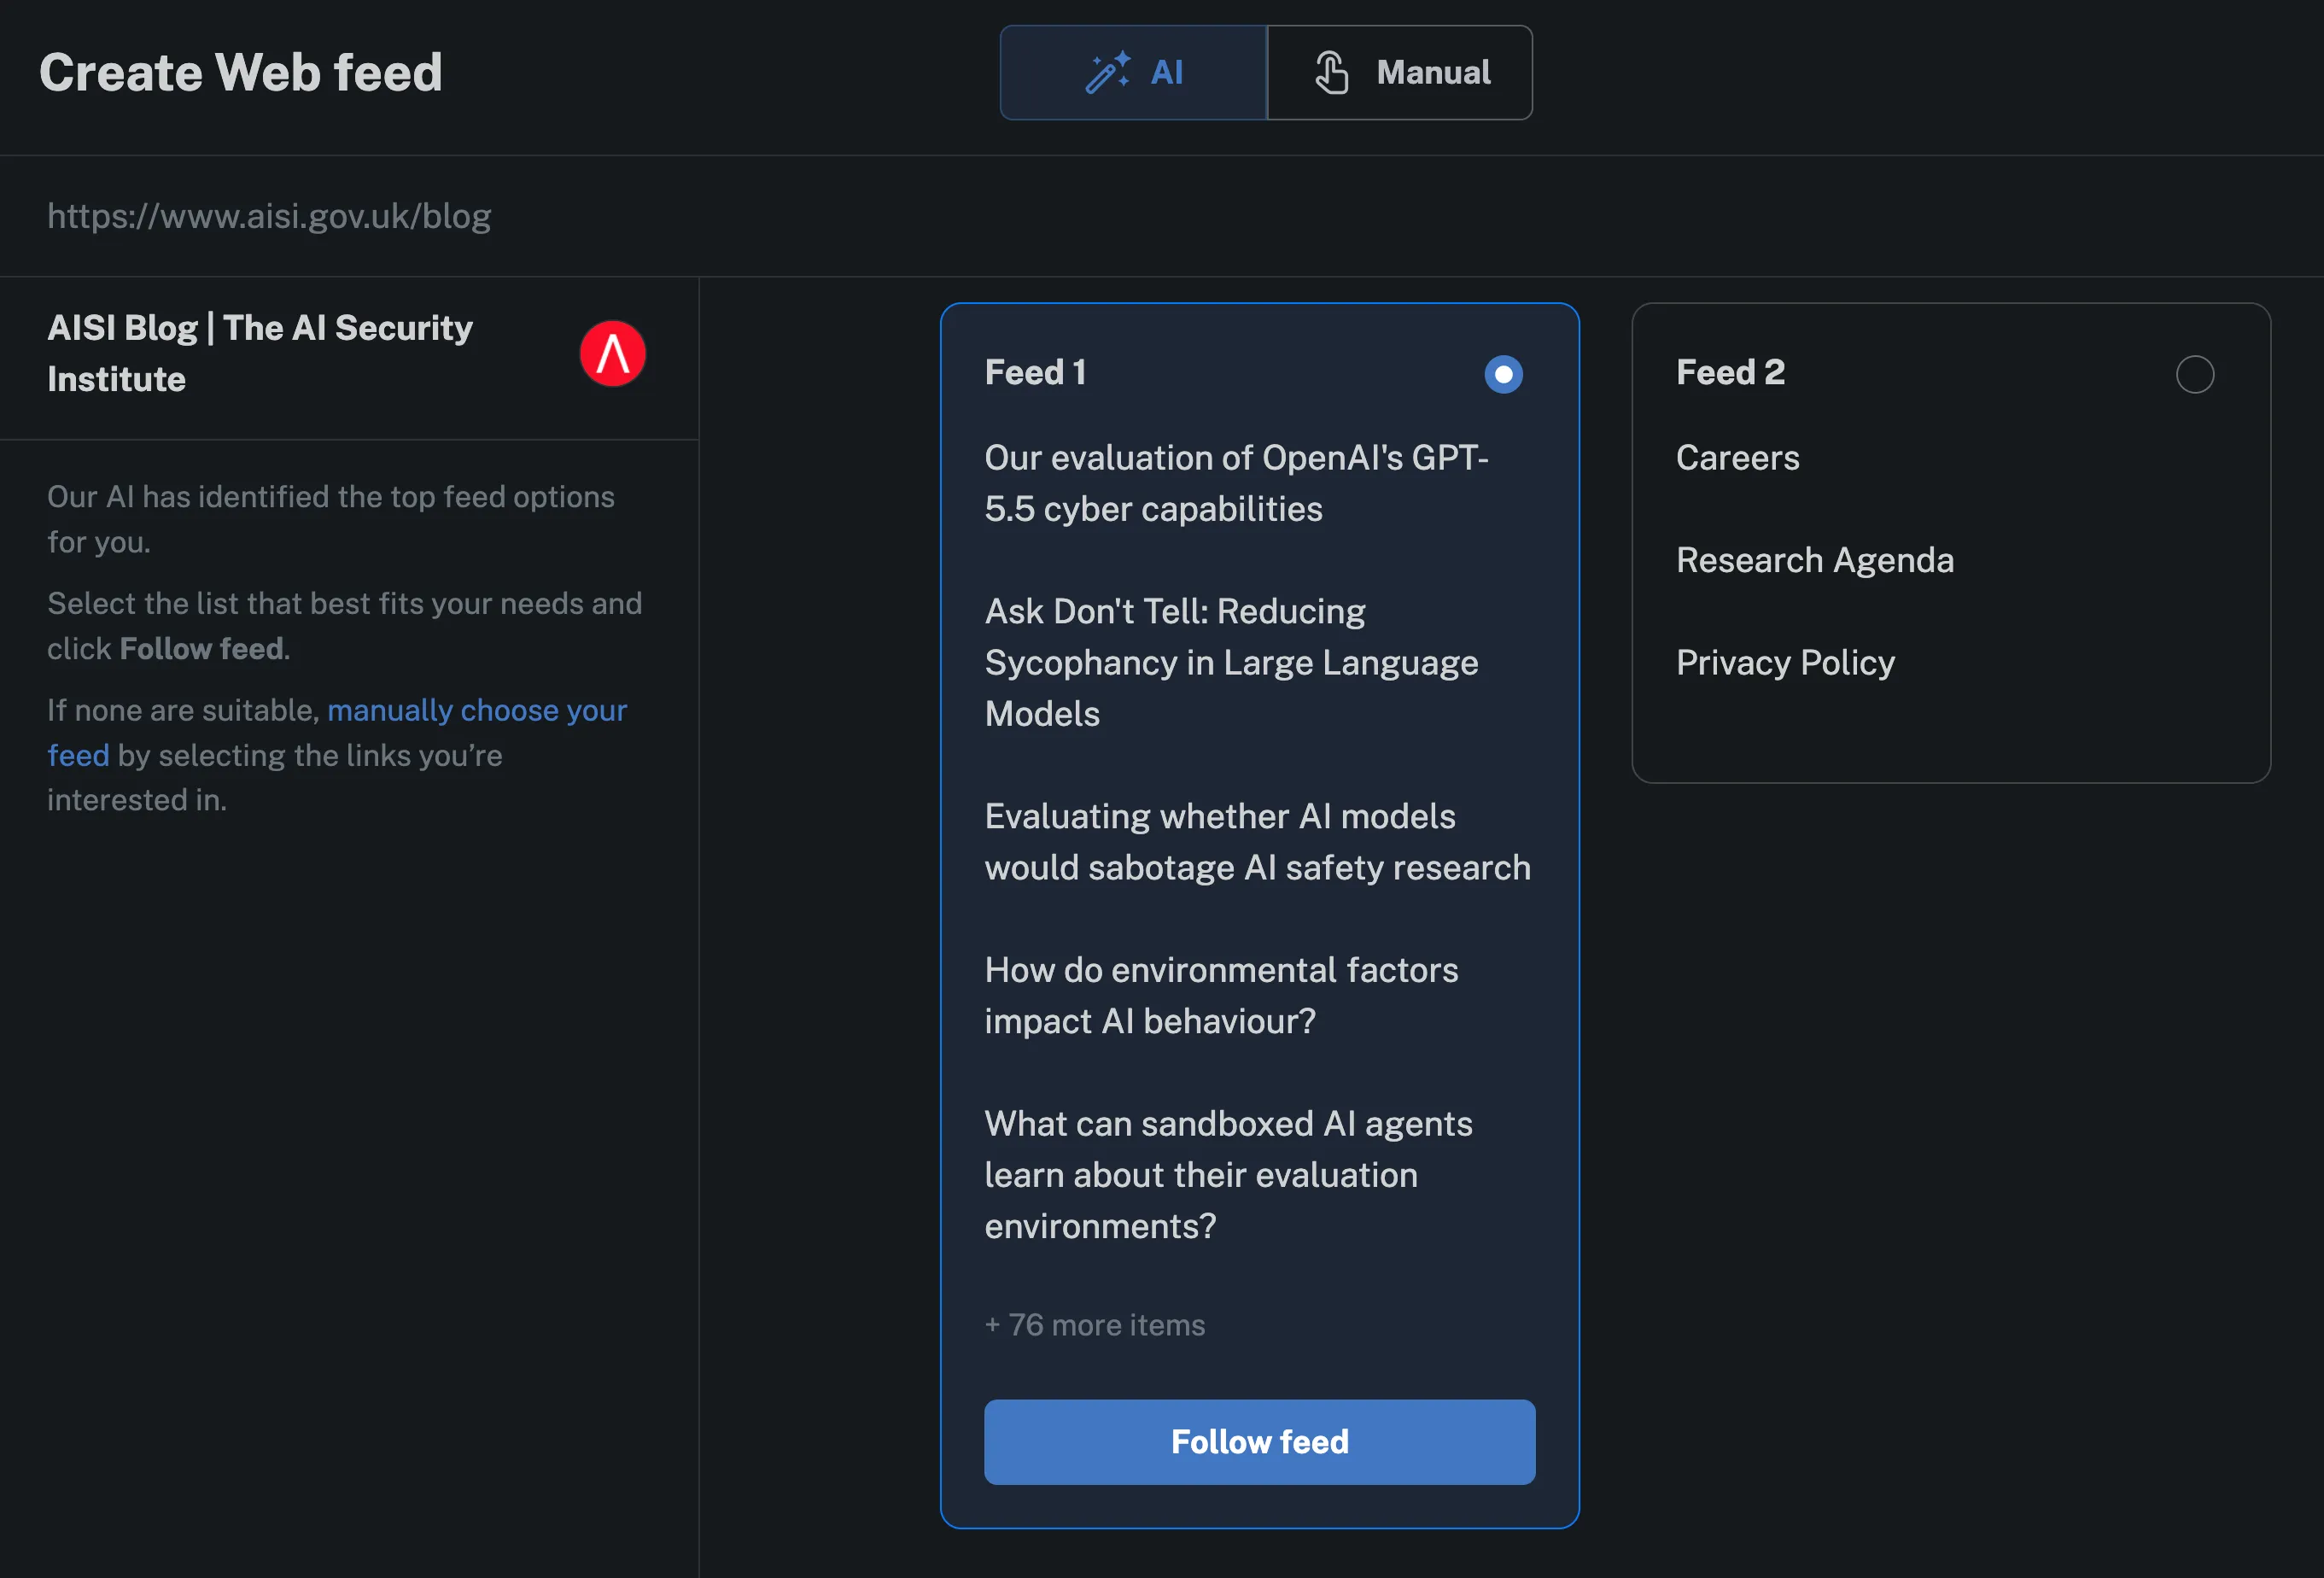Switch to the Manual feed creation tab
The height and width of the screenshot is (1578, 2324).
point(1400,73)
